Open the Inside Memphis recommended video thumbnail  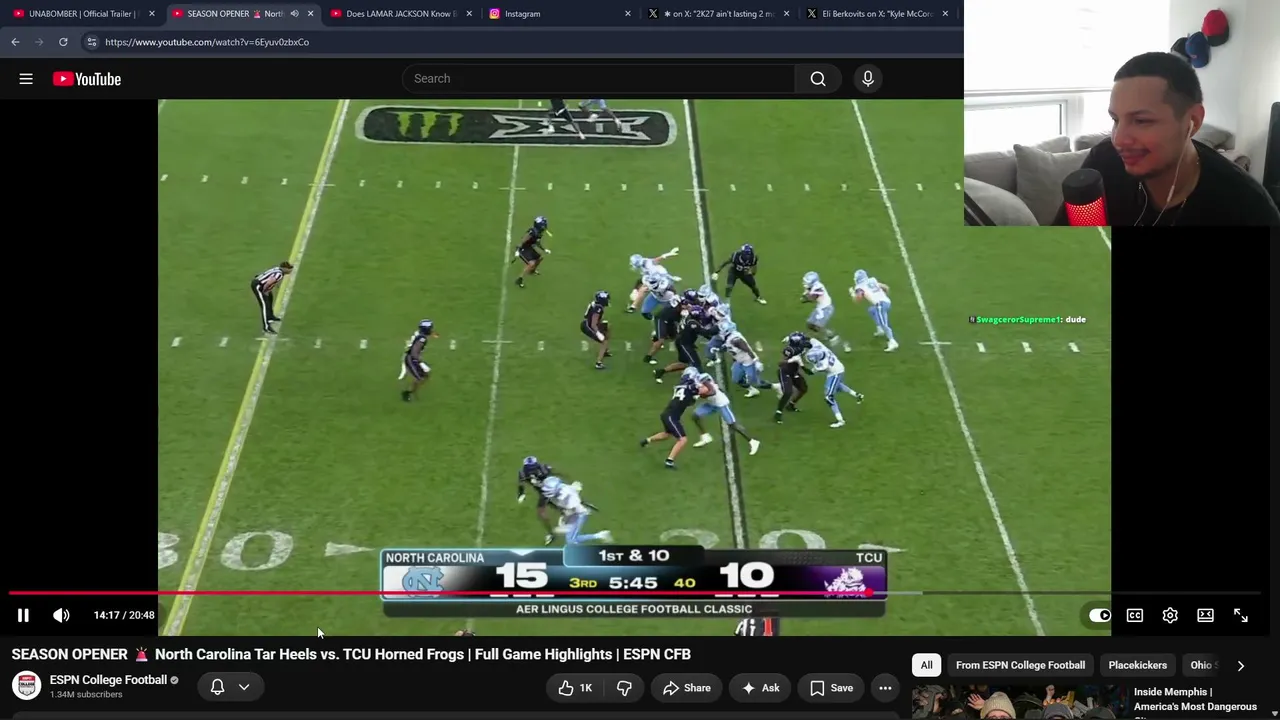[1018, 702]
